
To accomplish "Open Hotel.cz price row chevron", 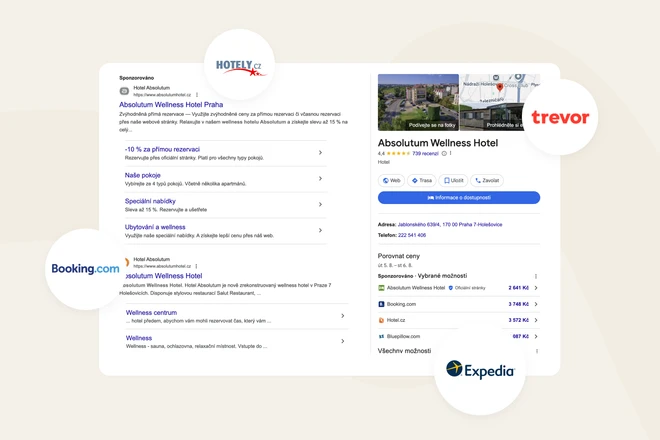I will pyautogui.click(x=536, y=320).
